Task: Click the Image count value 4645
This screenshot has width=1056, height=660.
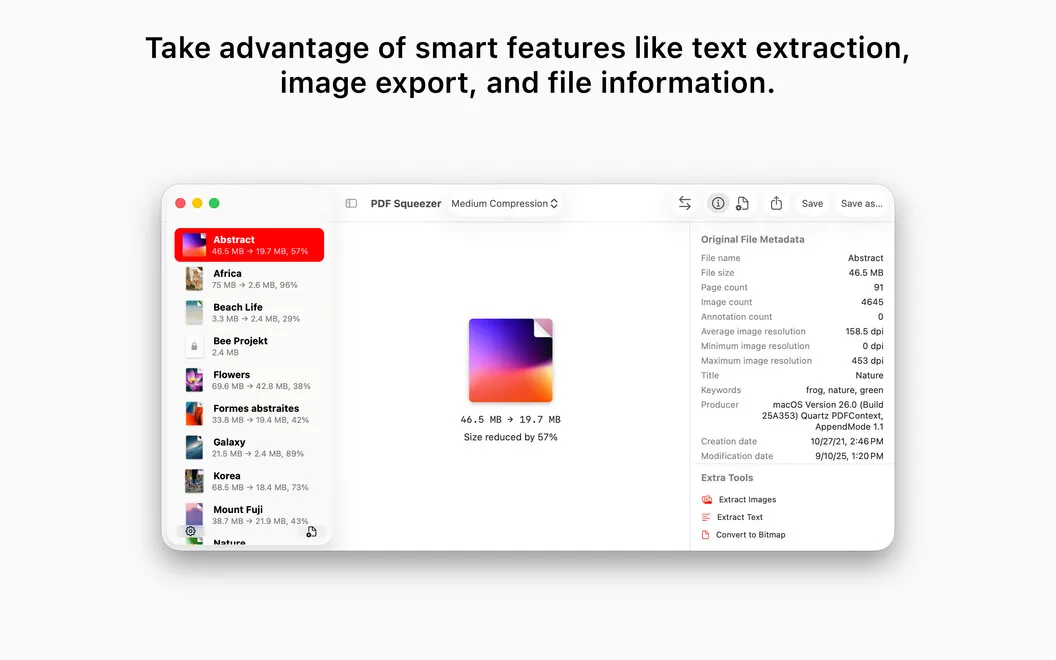Action: (x=872, y=302)
